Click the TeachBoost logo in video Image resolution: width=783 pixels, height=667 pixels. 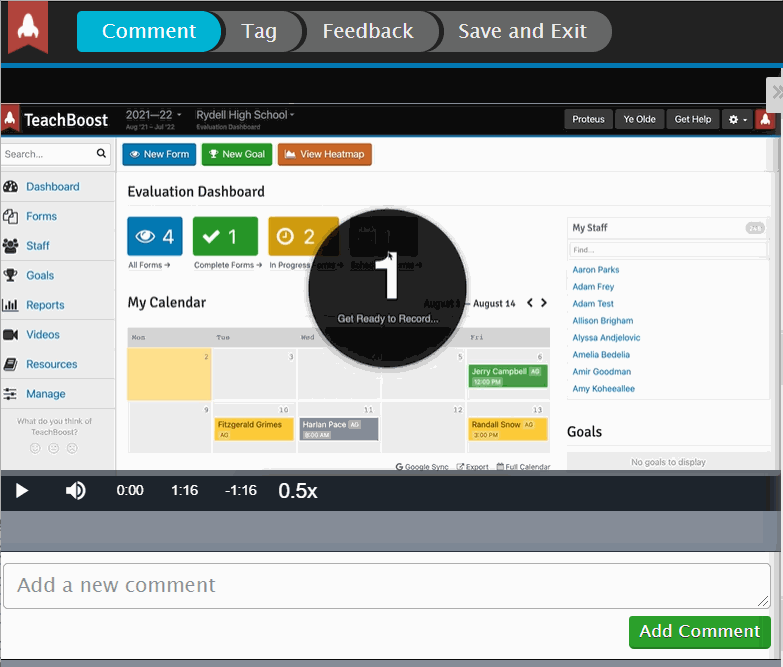(x=56, y=120)
